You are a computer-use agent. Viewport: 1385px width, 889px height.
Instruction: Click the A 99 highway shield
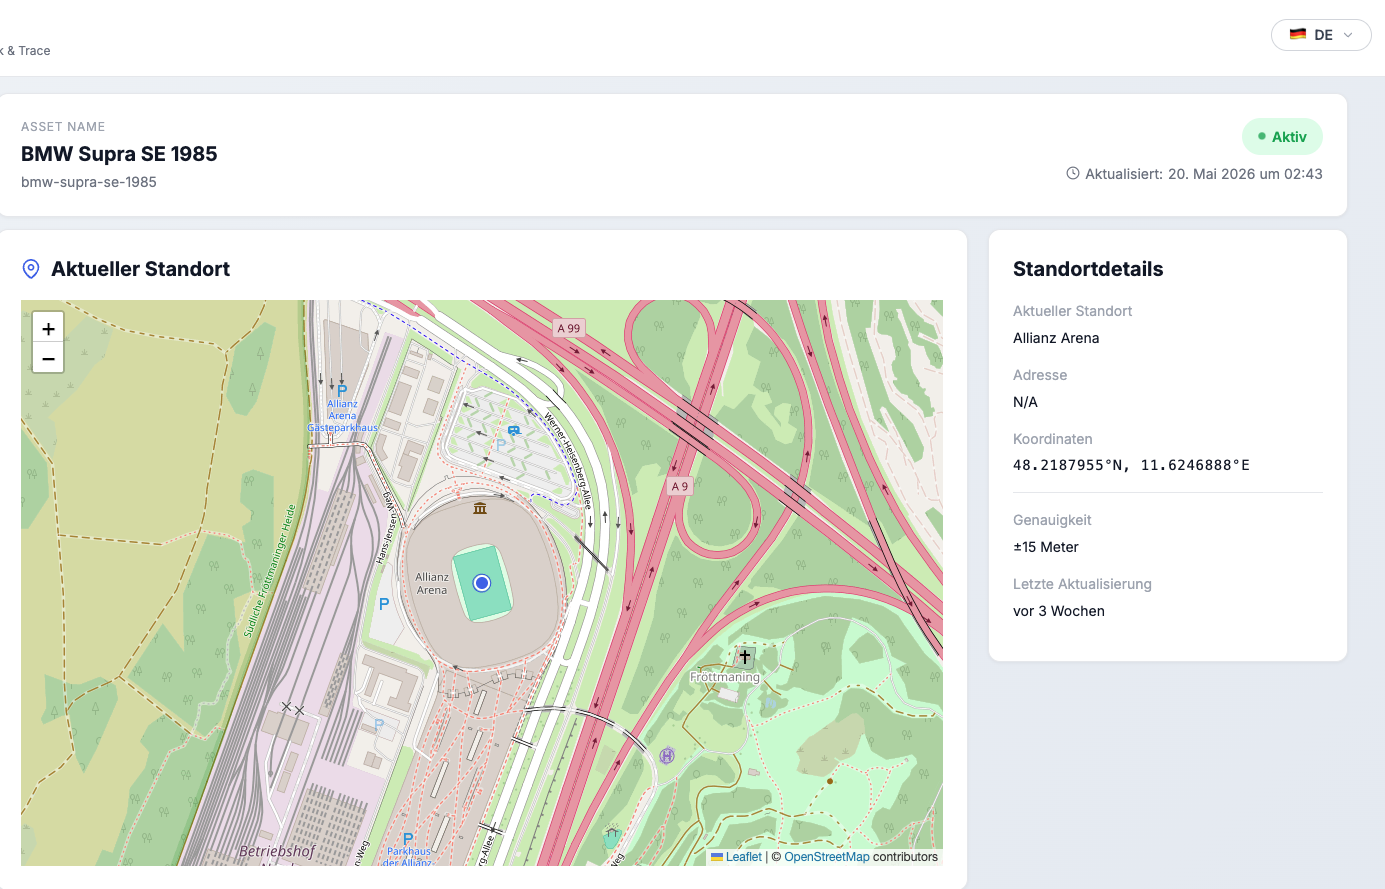tap(569, 328)
